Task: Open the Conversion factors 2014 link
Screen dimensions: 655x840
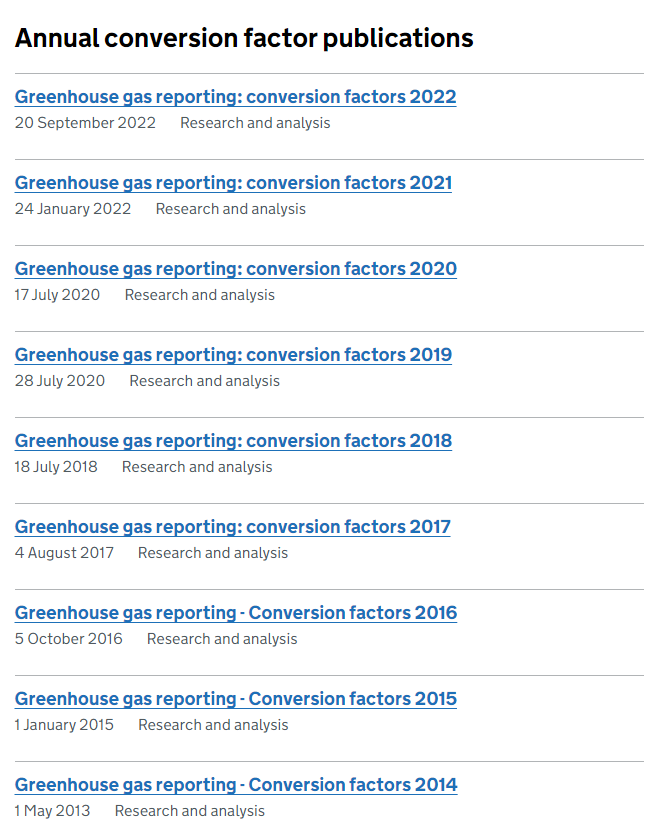Action: [x=235, y=785]
